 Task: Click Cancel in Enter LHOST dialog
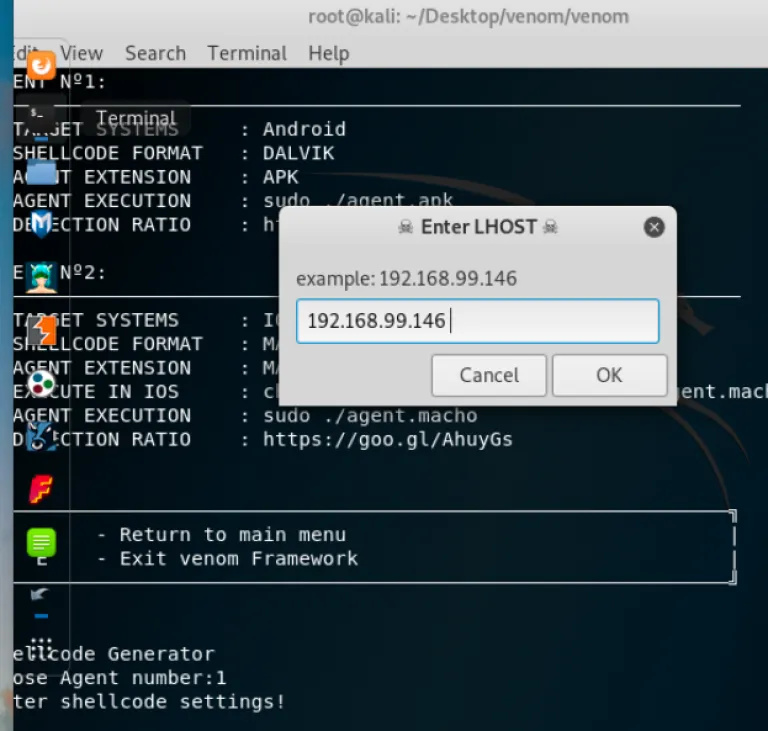489,375
